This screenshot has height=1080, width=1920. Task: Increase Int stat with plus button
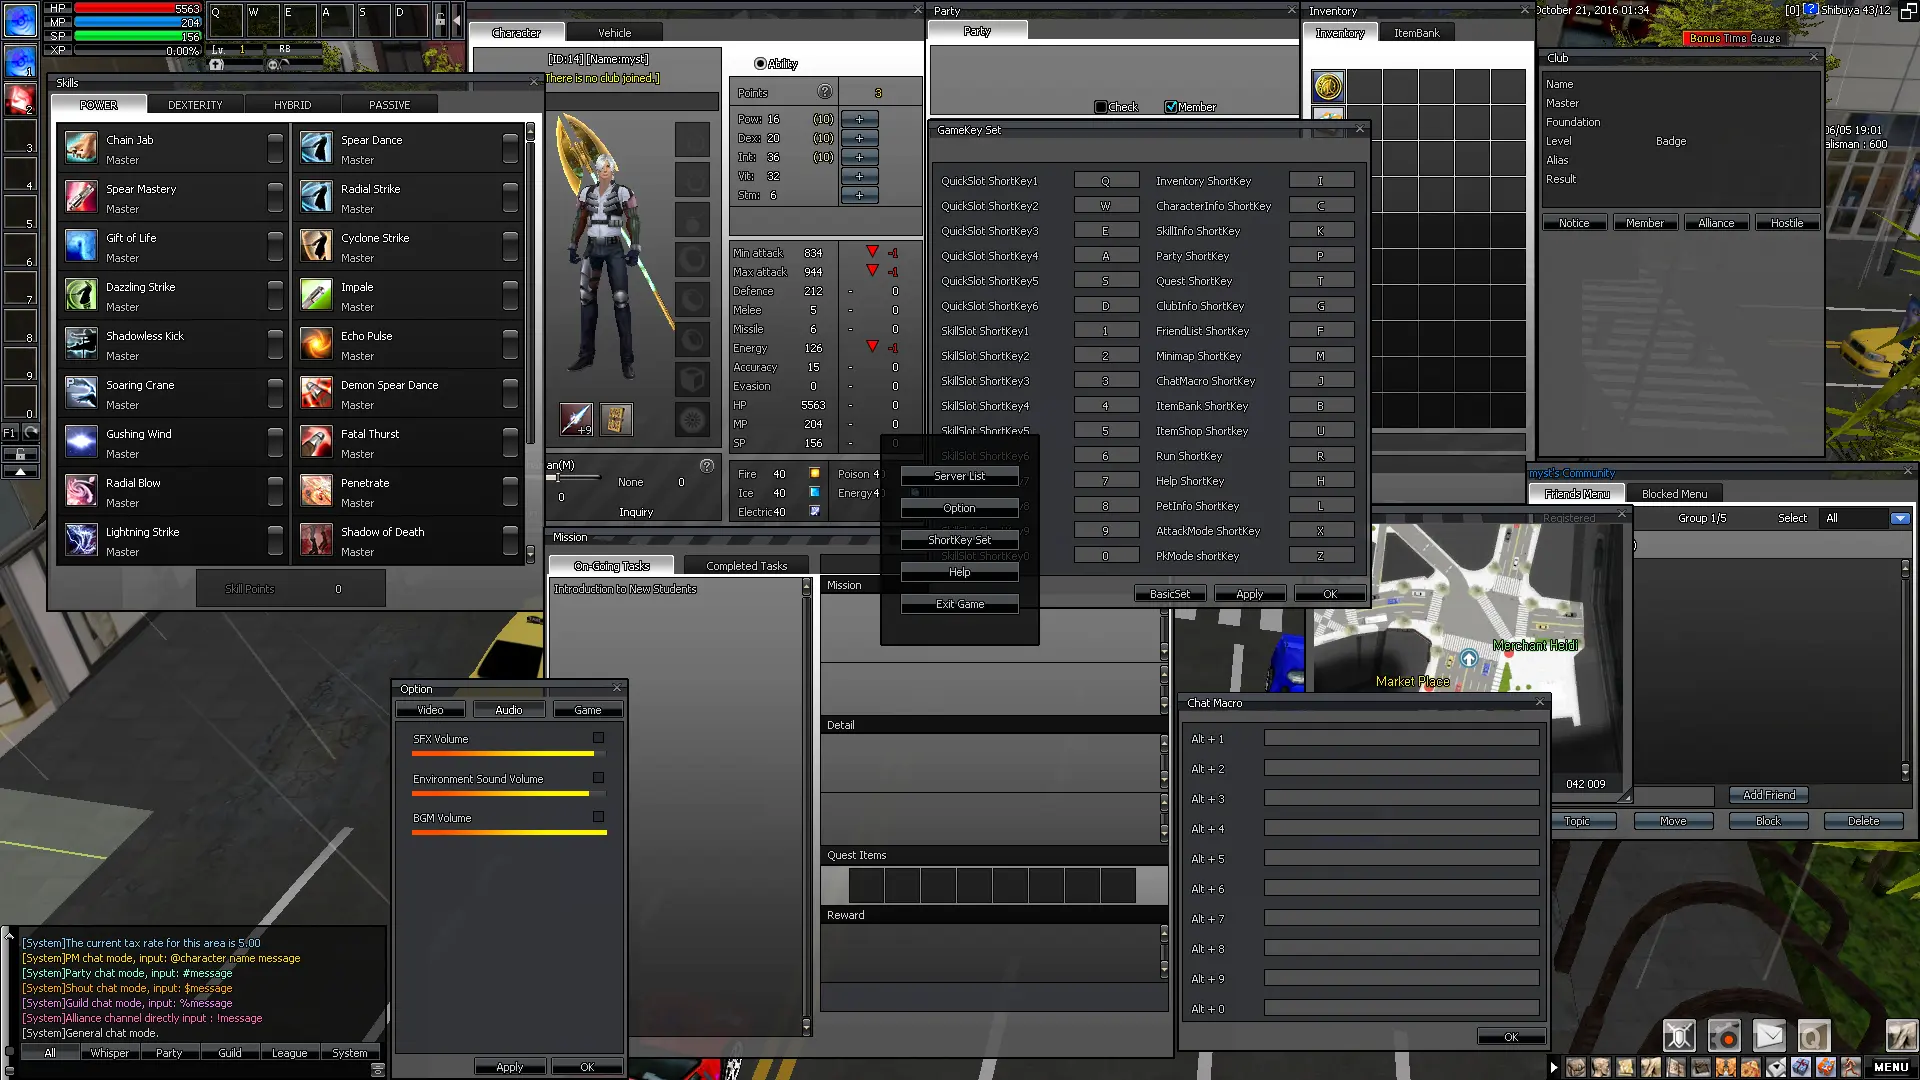pyautogui.click(x=859, y=157)
